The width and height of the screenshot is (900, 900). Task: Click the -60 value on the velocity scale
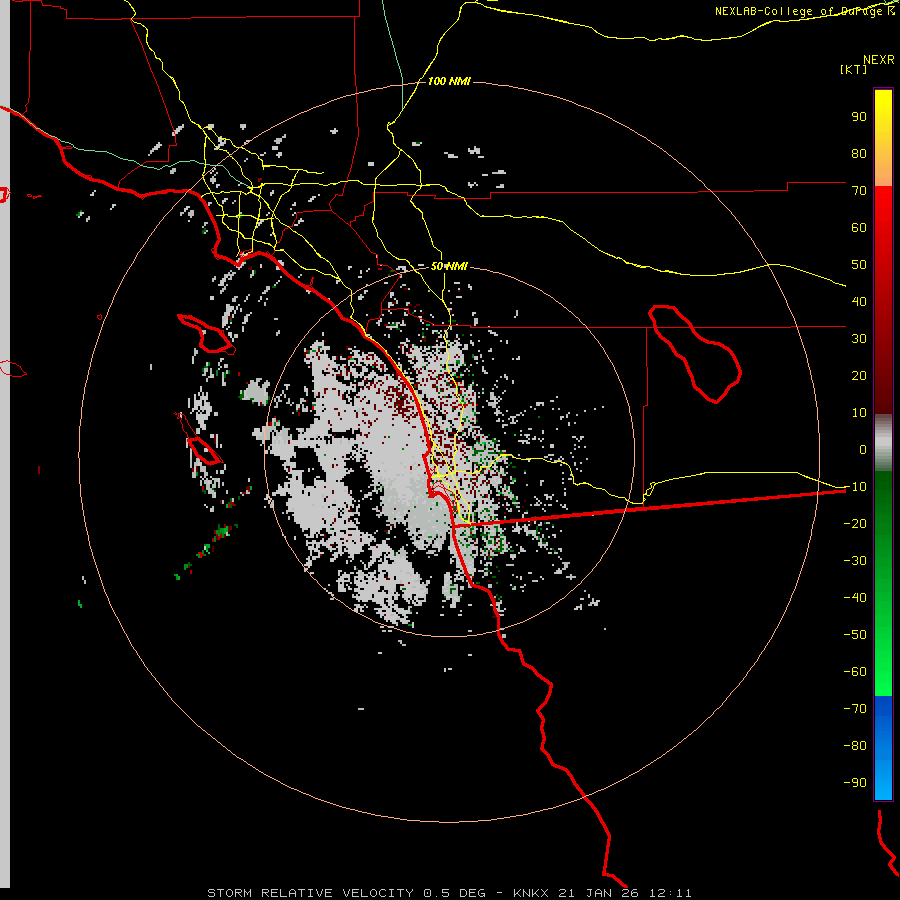tap(855, 672)
